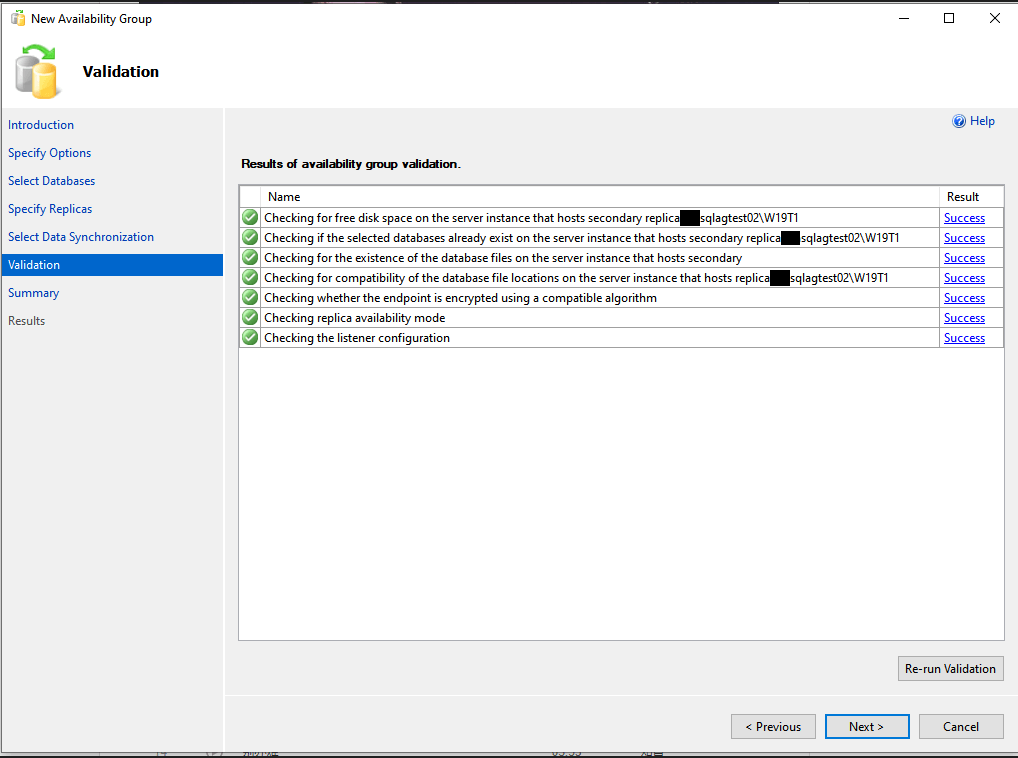Click the green check icon for replica availability mode
This screenshot has width=1018, height=758.
(250, 318)
